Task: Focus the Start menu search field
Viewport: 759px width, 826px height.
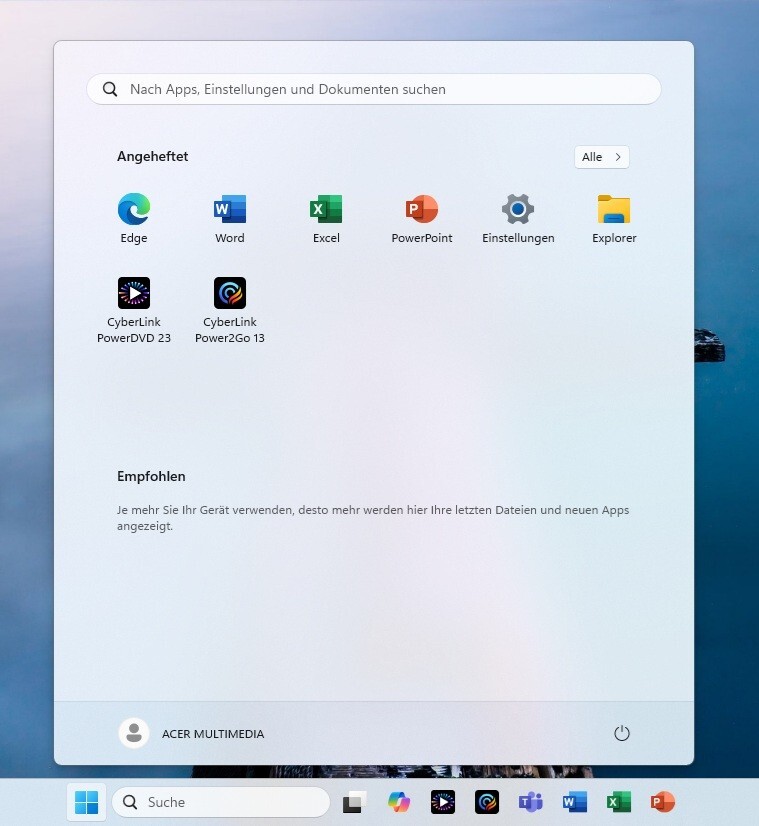Action: click(x=374, y=89)
